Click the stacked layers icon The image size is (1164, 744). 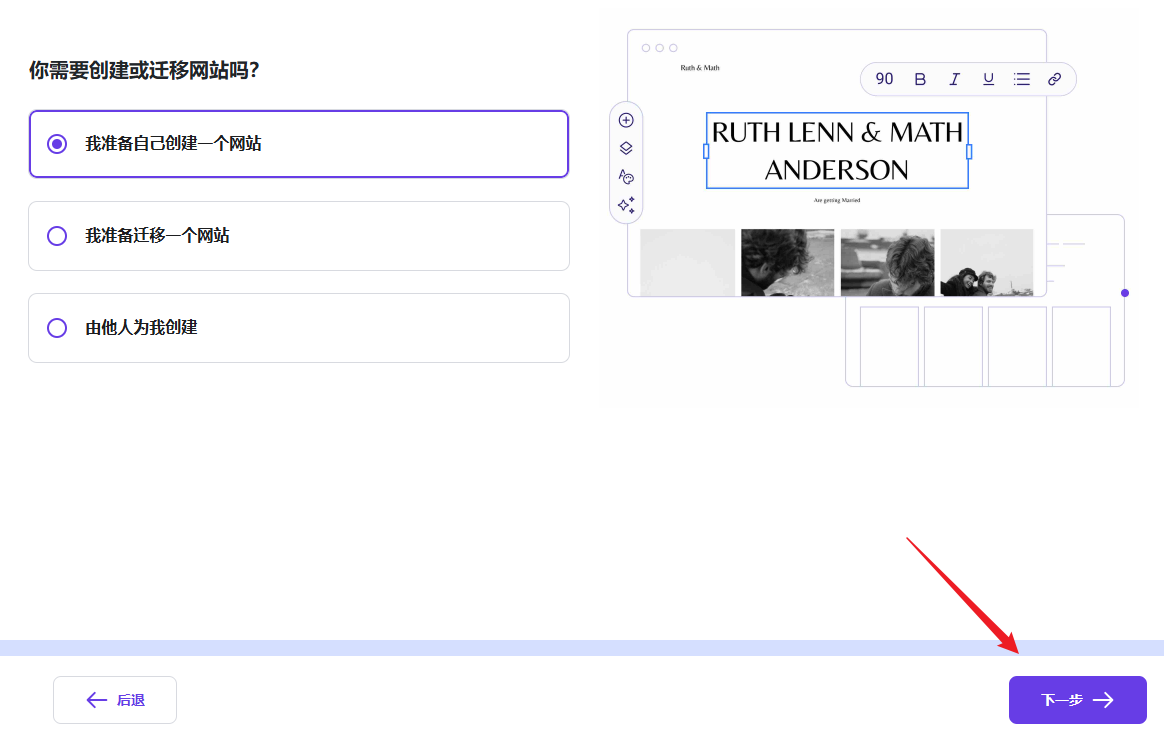(626, 148)
